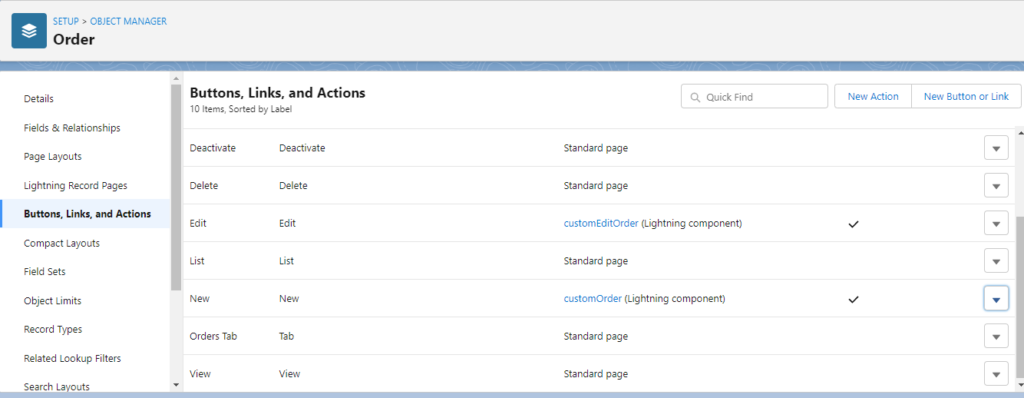Image resolution: width=1024 pixels, height=398 pixels.
Task: Open the New row dropdown menu
Action: pyautogui.click(x=996, y=299)
